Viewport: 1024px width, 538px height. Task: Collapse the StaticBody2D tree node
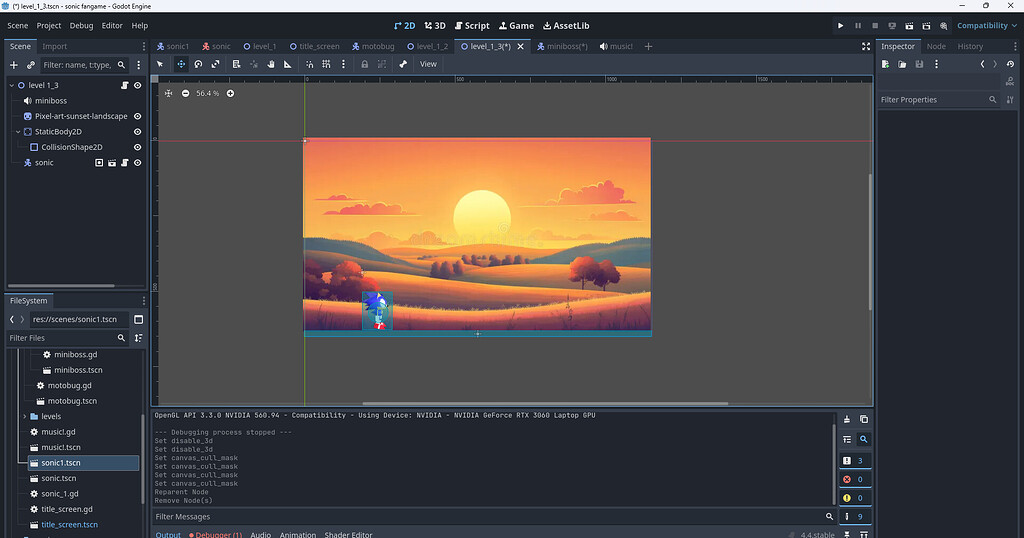18,132
